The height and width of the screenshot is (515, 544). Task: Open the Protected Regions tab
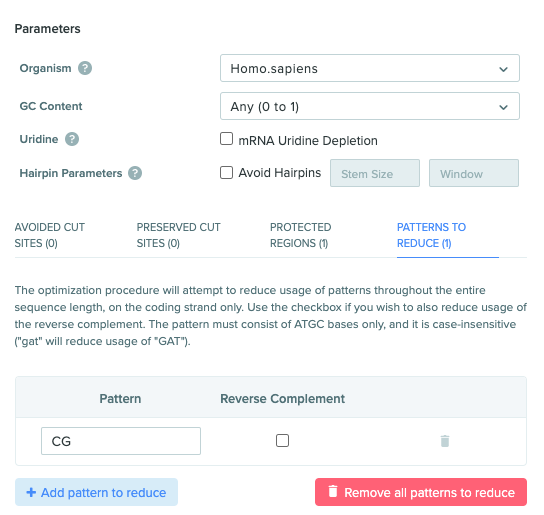pyautogui.click(x=300, y=235)
